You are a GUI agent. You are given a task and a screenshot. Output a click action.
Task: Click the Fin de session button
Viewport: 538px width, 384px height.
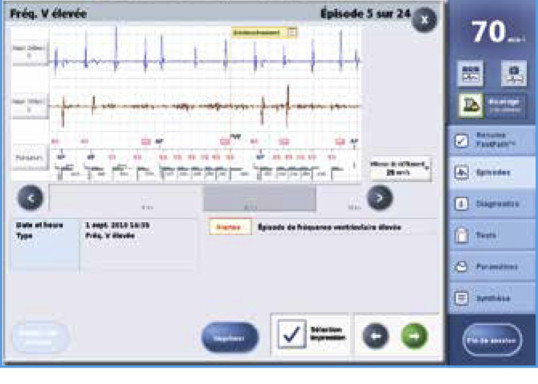492,340
